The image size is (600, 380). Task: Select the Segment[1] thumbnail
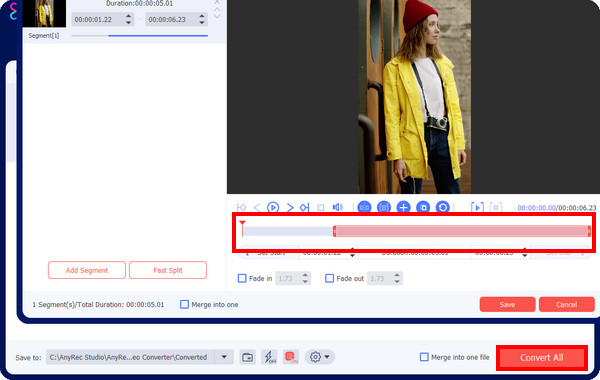click(x=44, y=13)
